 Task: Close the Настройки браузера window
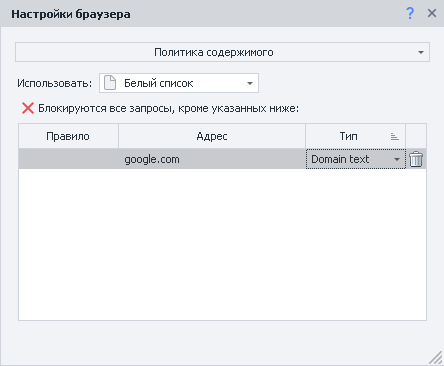click(432, 13)
